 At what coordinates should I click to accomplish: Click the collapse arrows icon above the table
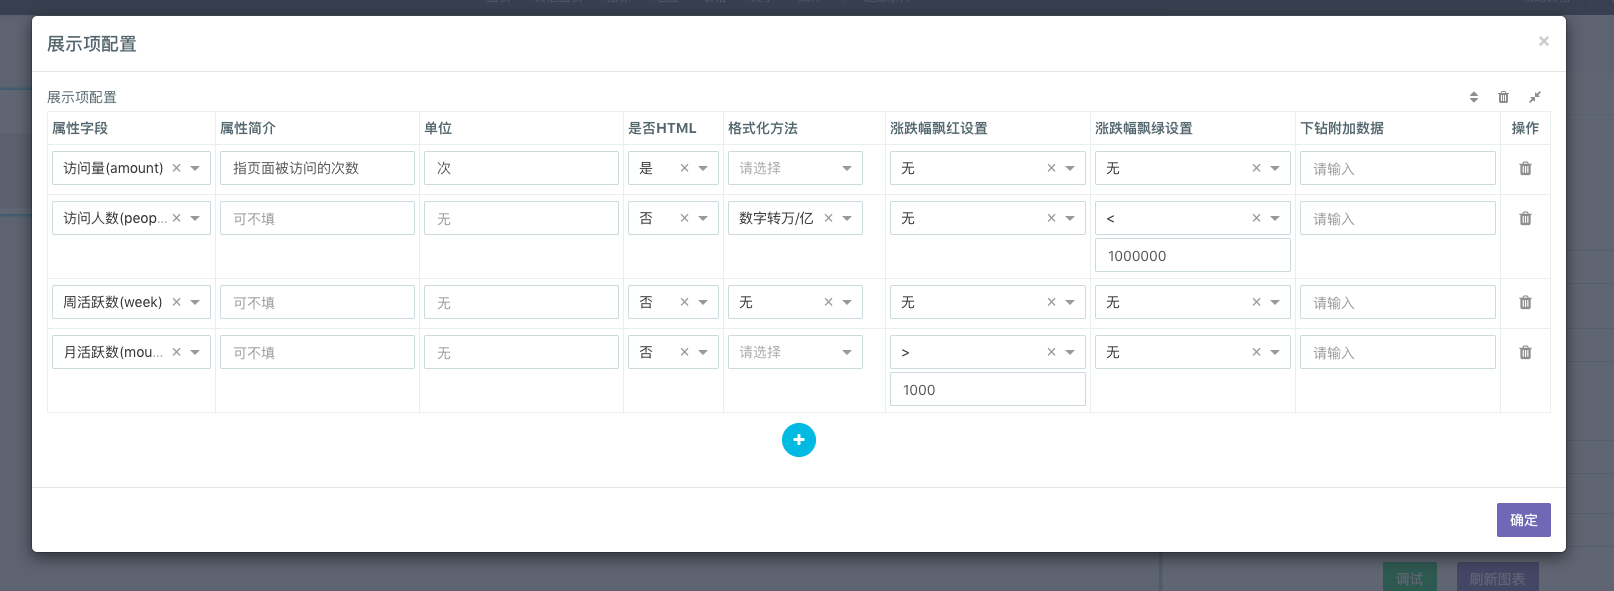click(x=1535, y=97)
